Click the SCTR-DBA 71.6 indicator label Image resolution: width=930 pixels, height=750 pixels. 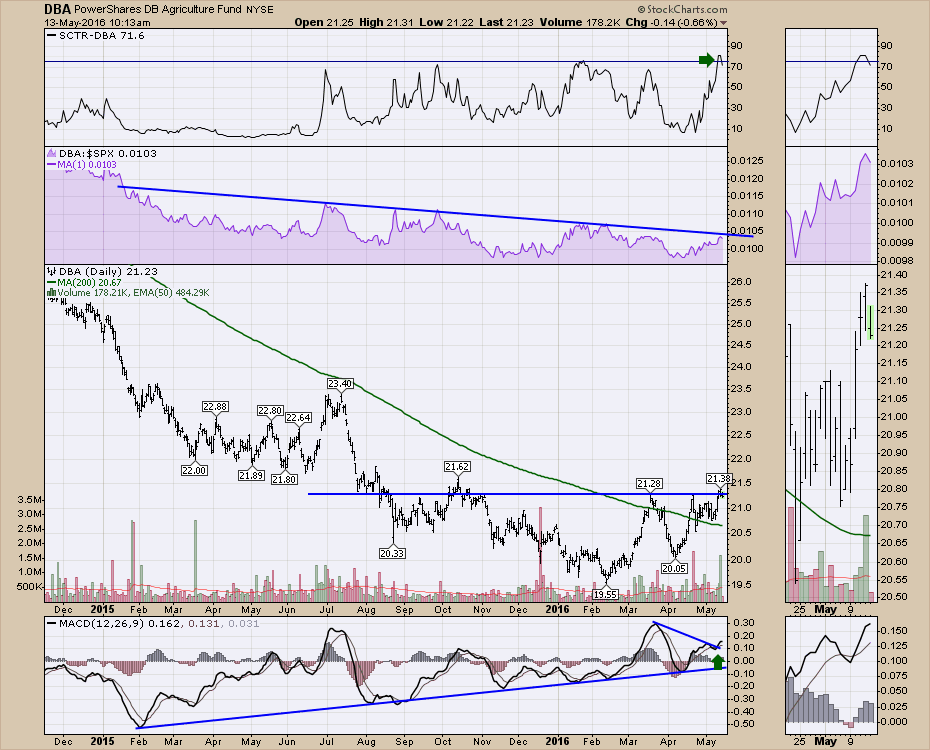(95, 36)
